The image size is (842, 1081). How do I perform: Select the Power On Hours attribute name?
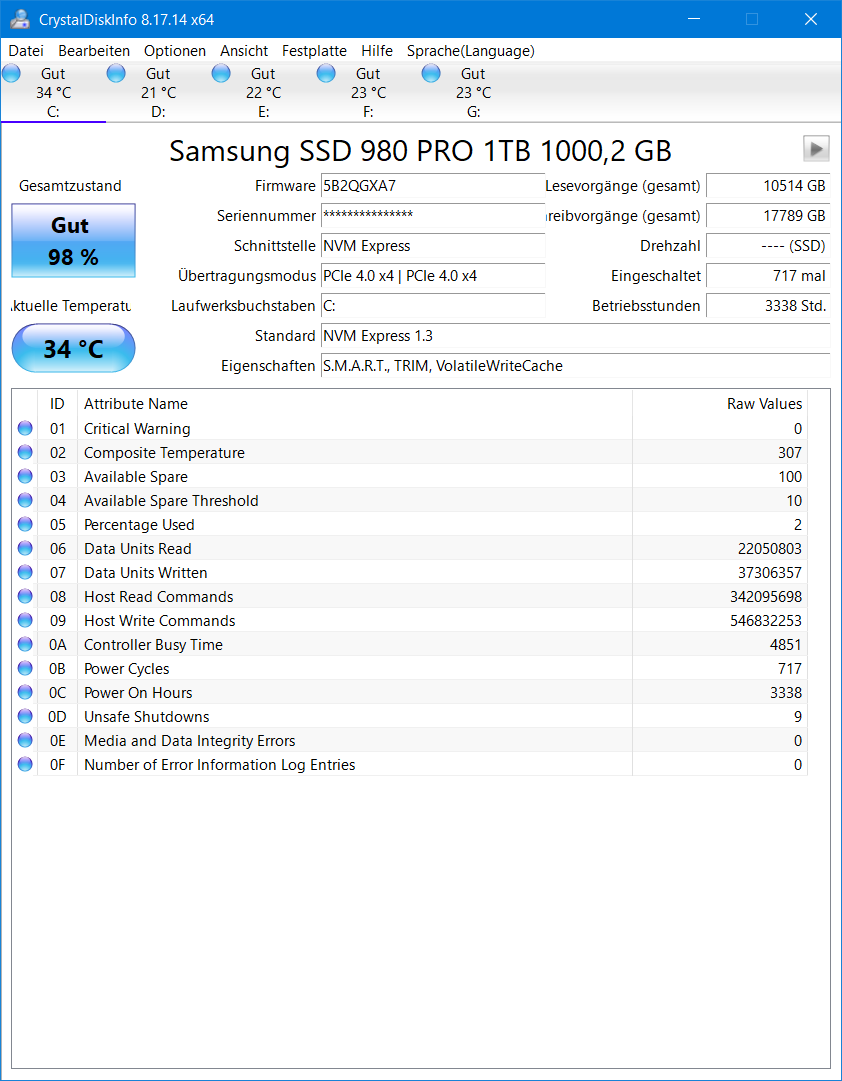(x=138, y=692)
